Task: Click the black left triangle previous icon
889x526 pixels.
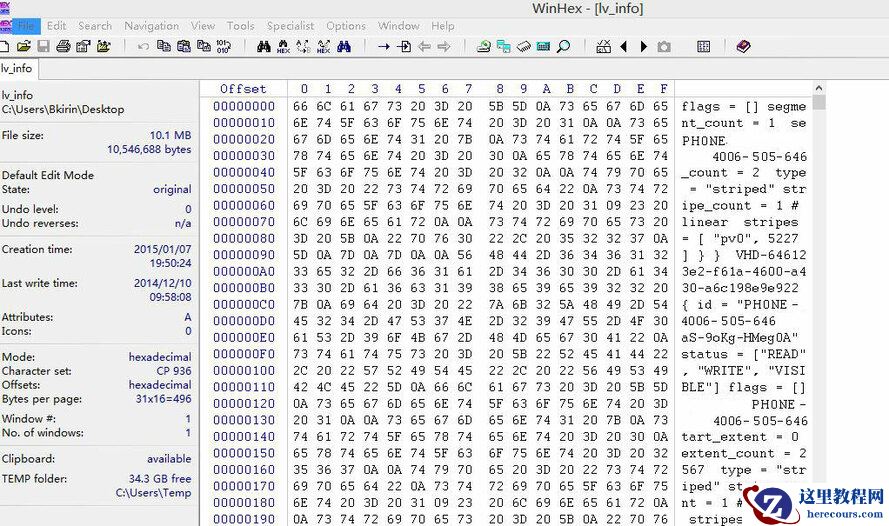Action: (x=624, y=46)
